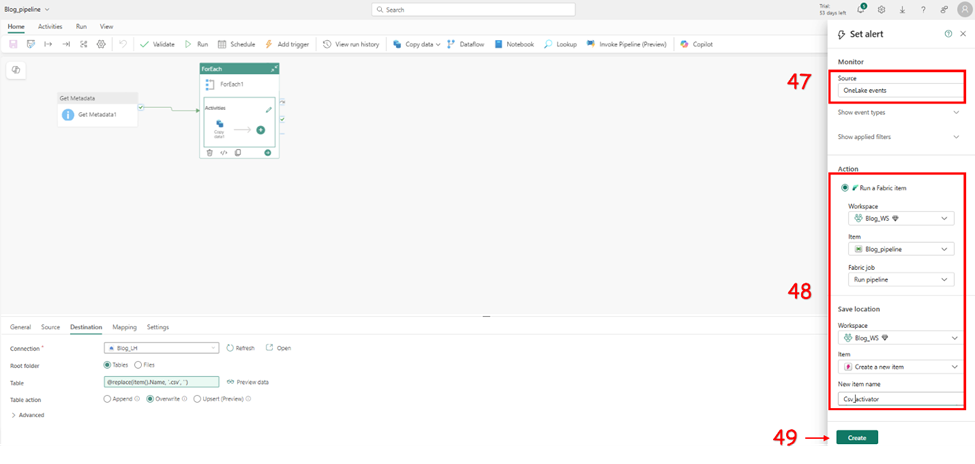Open the help question mark icon
975x464 pixels.
tap(923, 10)
